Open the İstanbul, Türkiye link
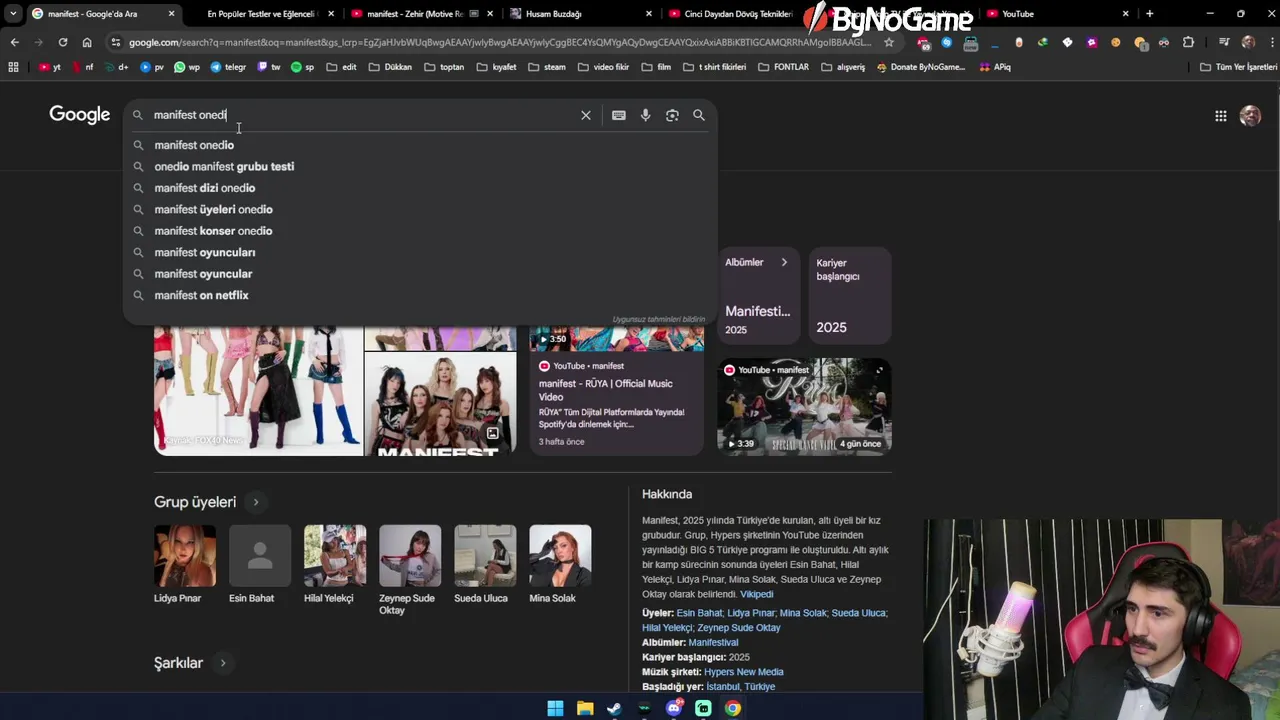The image size is (1280, 720). (741, 687)
